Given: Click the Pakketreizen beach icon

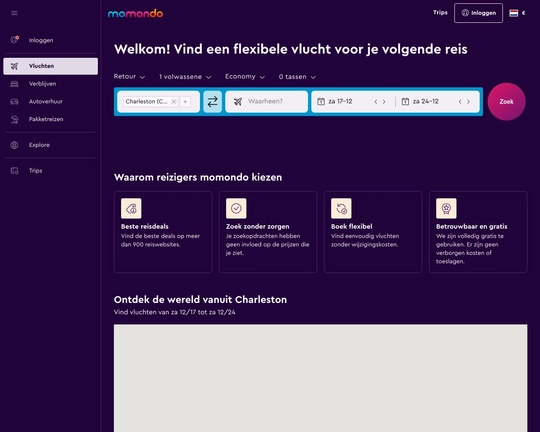Looking at the screenshot, I should point(14,119).
